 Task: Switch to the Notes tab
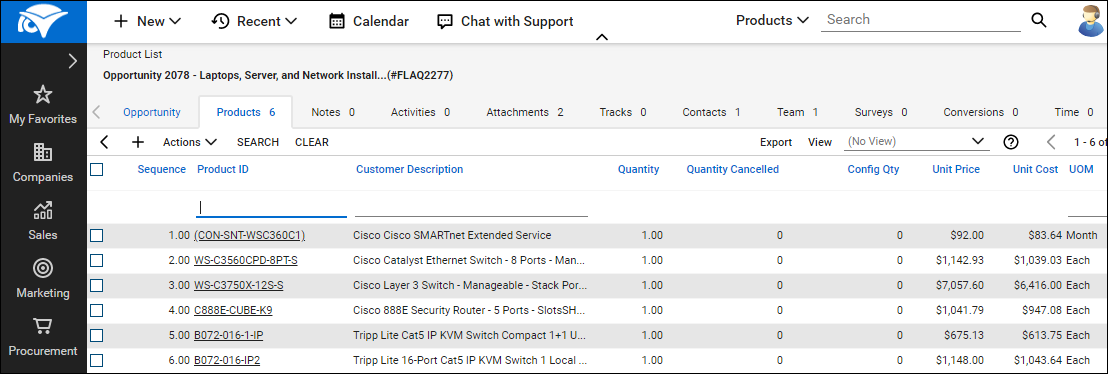333,112
